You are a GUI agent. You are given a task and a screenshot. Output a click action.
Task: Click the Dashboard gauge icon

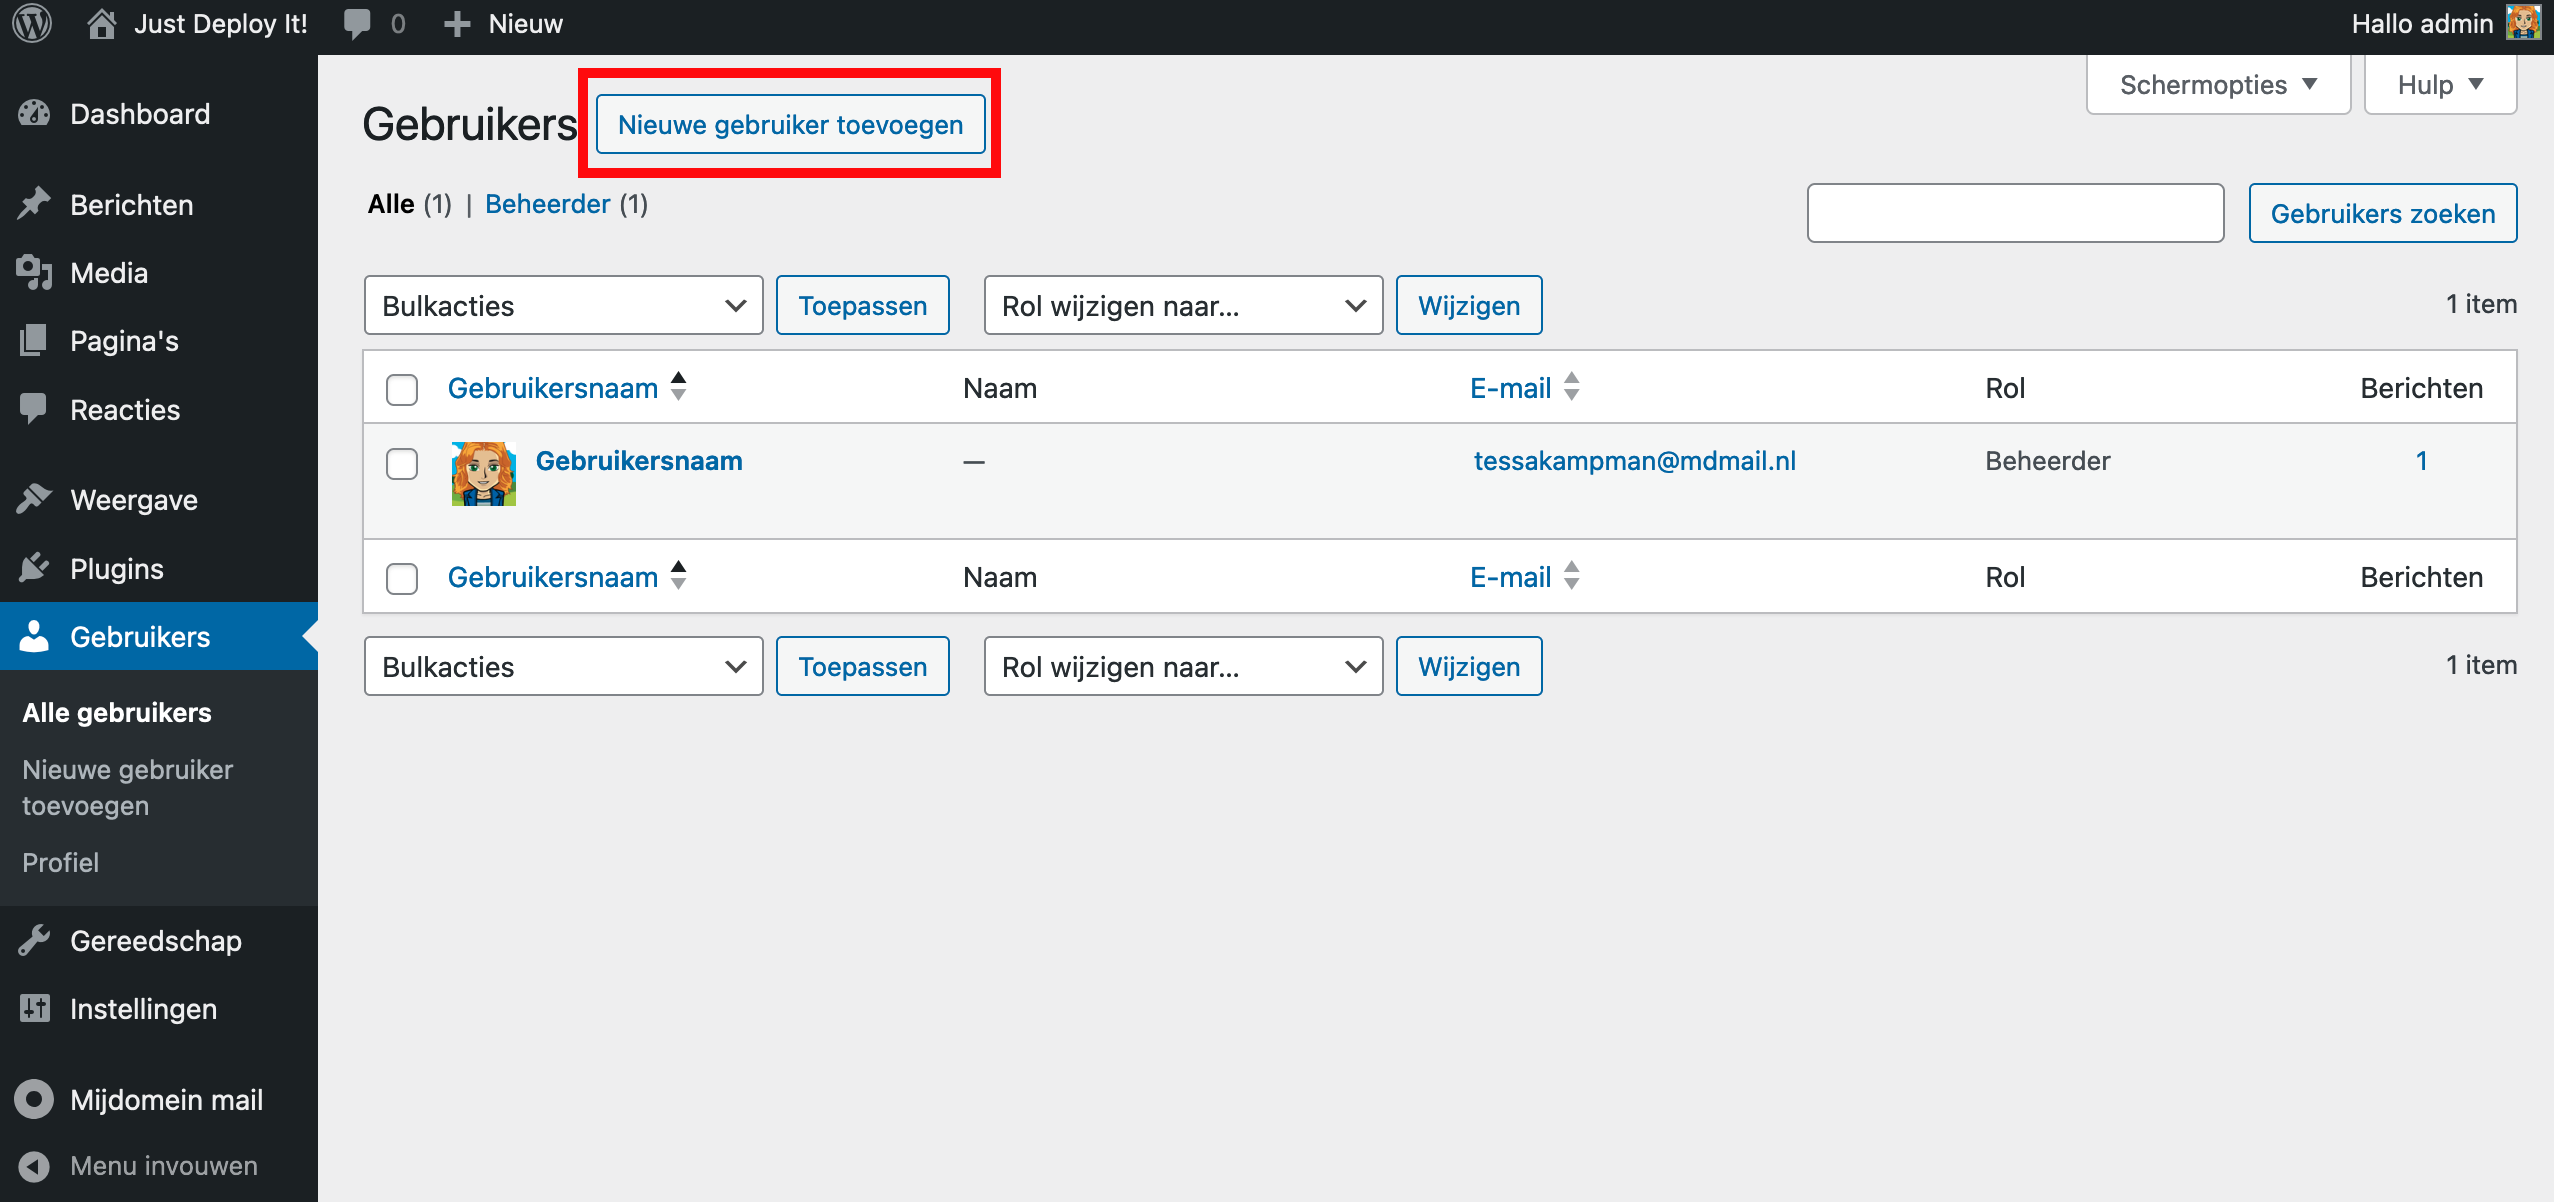coord(34,113)
